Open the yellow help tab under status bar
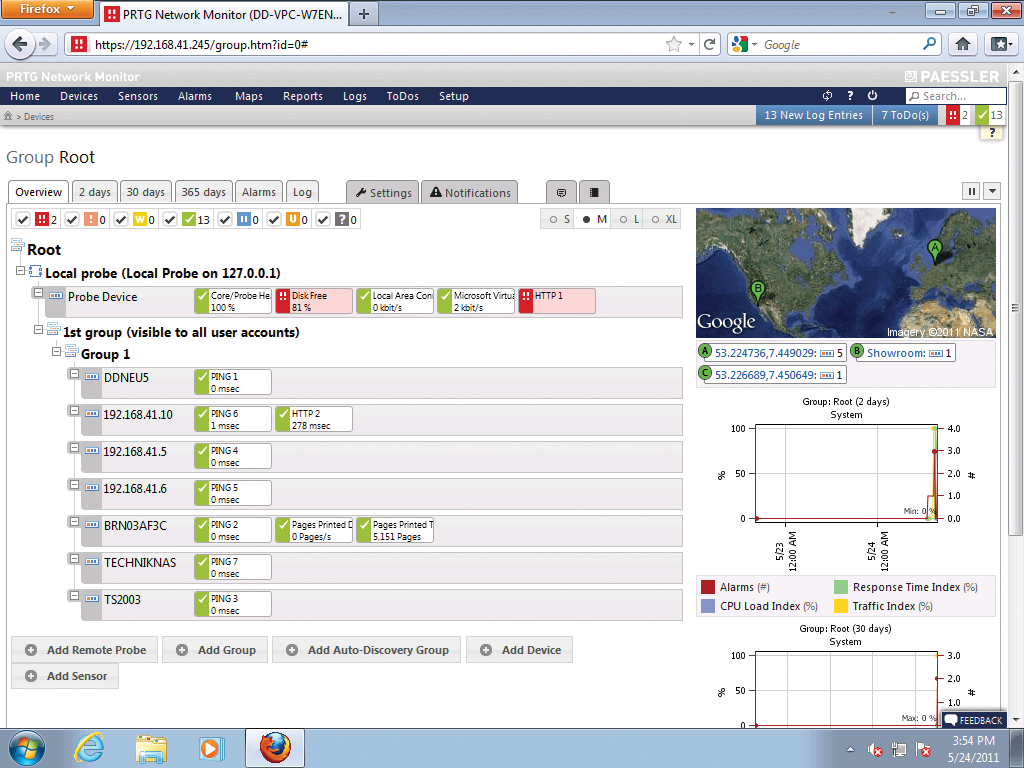 [991, 133]
